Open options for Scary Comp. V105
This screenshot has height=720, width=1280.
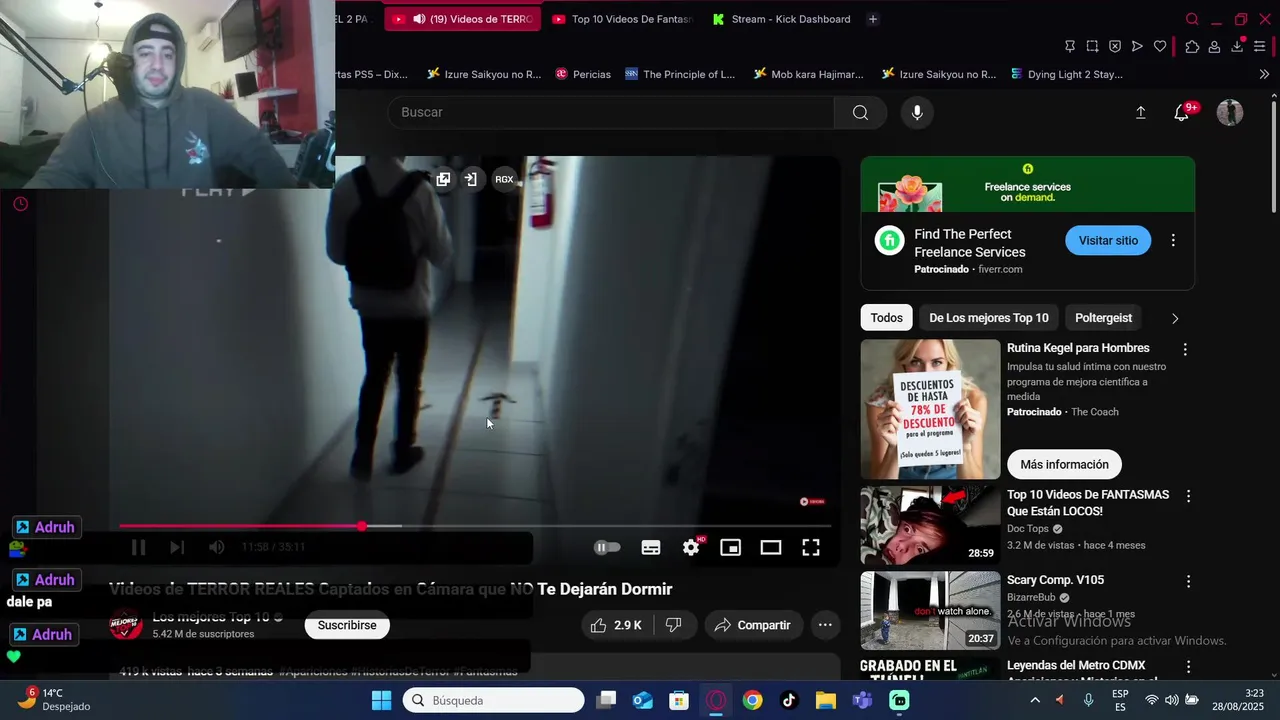(1188, 581)
